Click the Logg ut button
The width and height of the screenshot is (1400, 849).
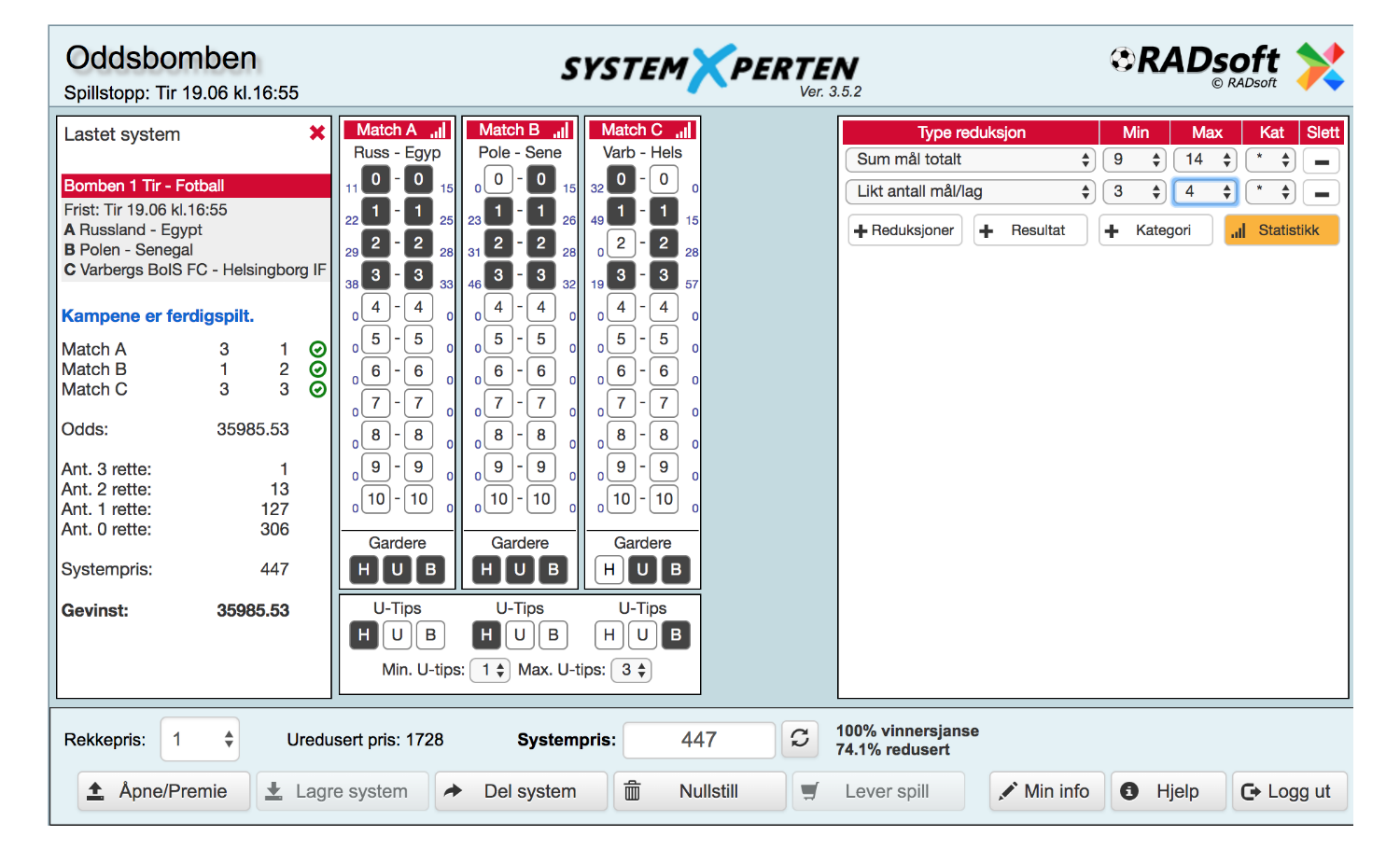click(x=1289, y=791)
